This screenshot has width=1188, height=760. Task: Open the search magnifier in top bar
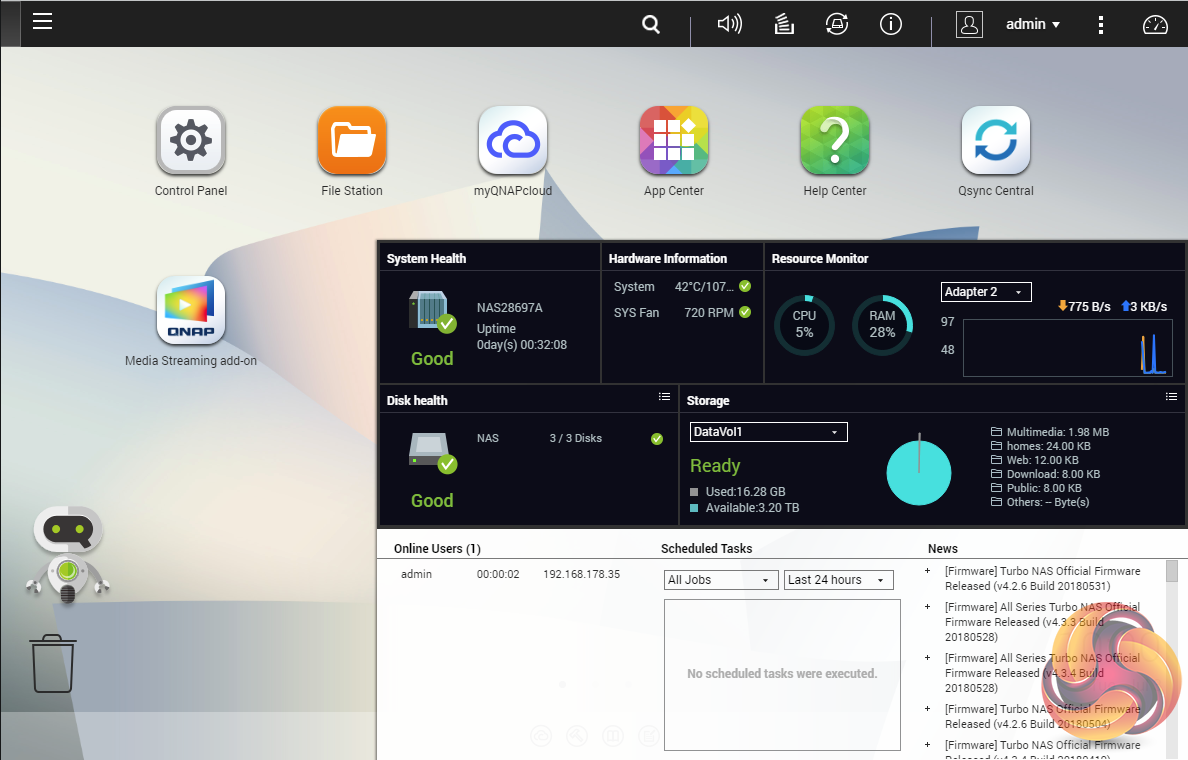pyautogui.click(x=651, y=24)
